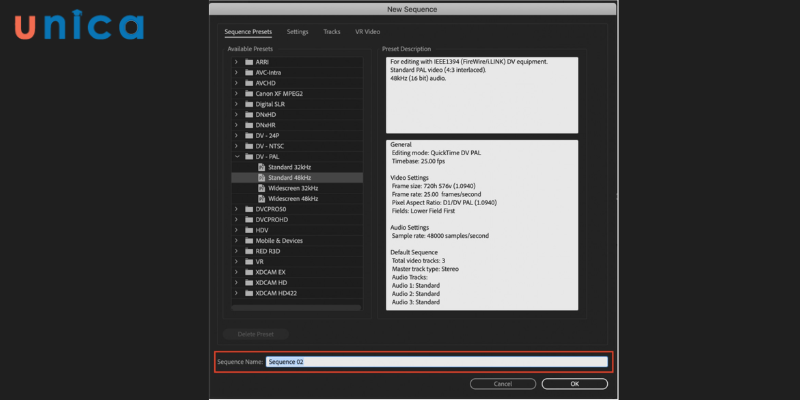Open the VR Video tab

click(x=366, y=32)
